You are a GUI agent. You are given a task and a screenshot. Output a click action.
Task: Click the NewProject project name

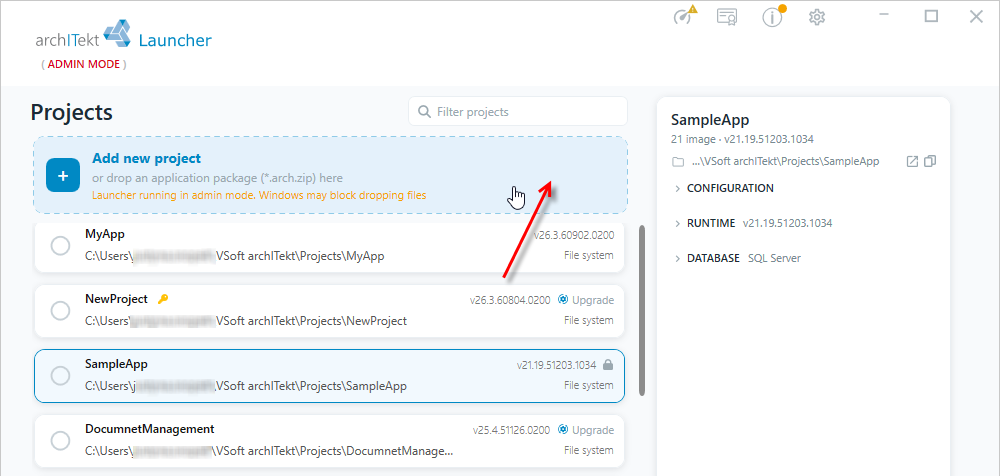[x=116, y=299]
